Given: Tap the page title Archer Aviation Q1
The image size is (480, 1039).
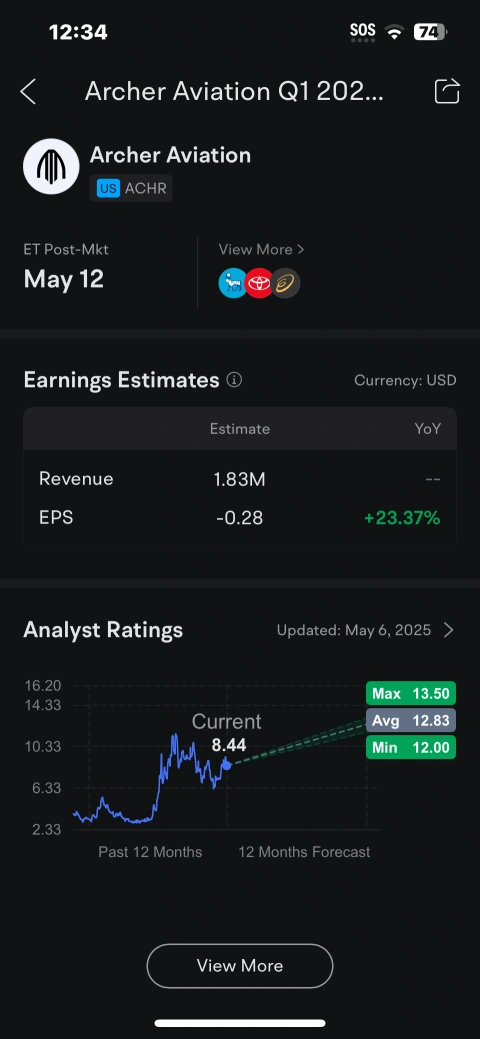Looking at the screenshot, I should pyautogui.click(x=234, y=91).
